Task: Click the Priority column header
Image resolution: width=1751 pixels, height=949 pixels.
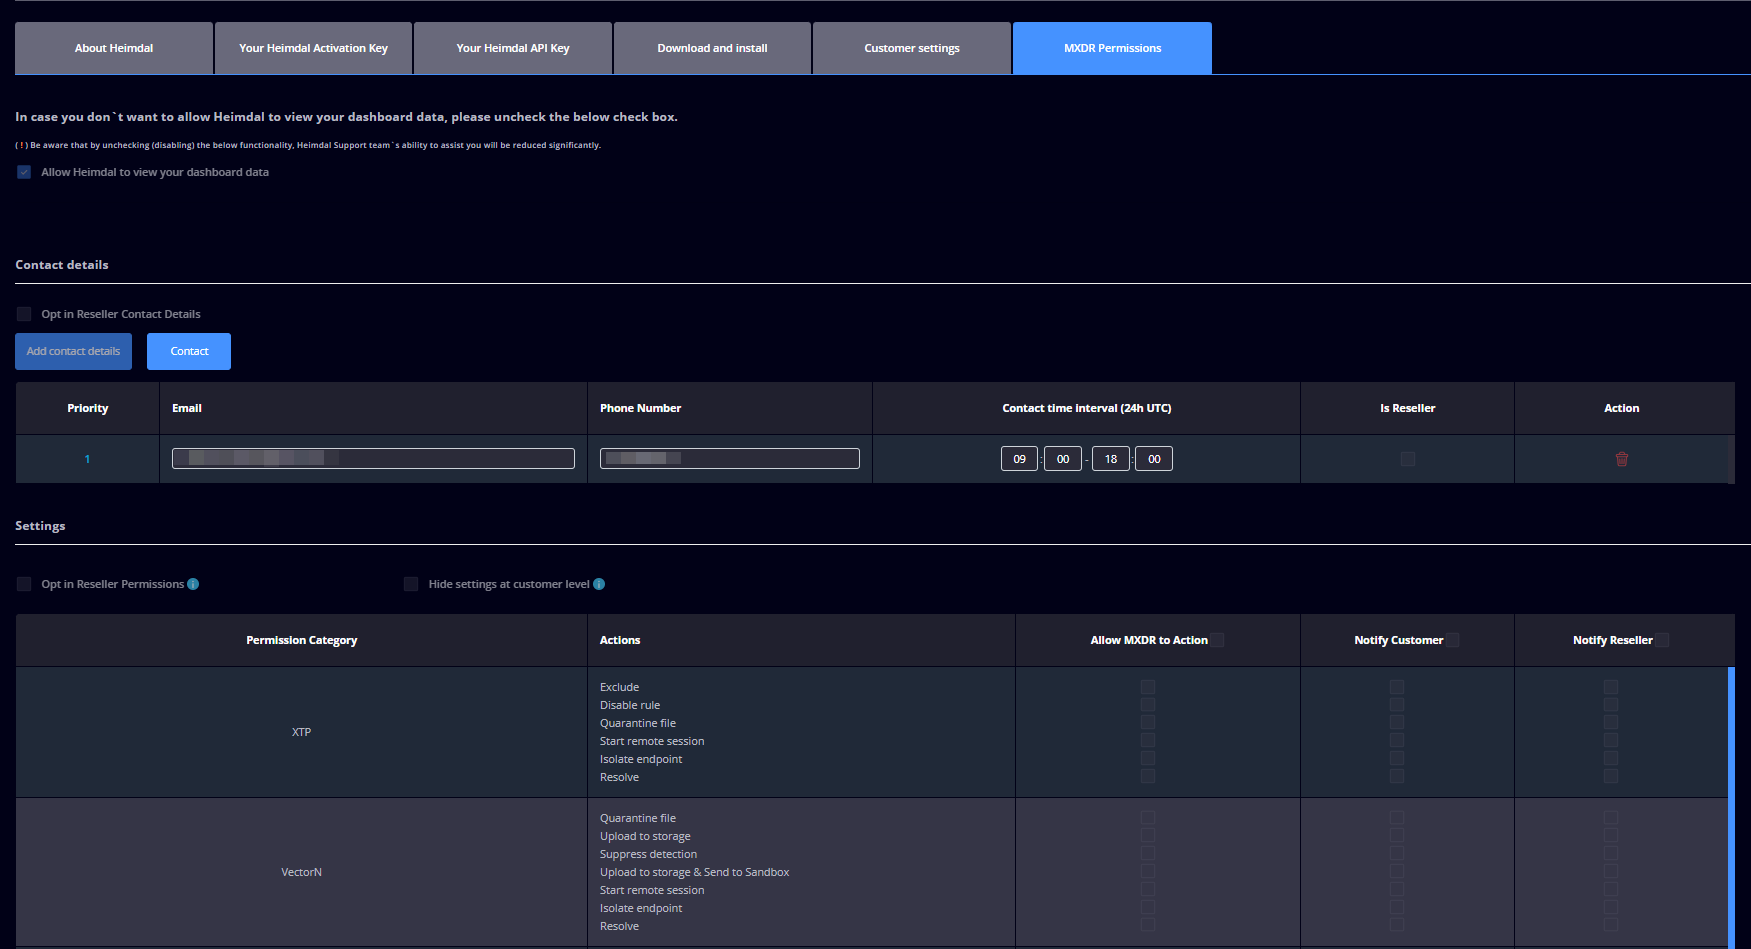Action: pos(88,408)
